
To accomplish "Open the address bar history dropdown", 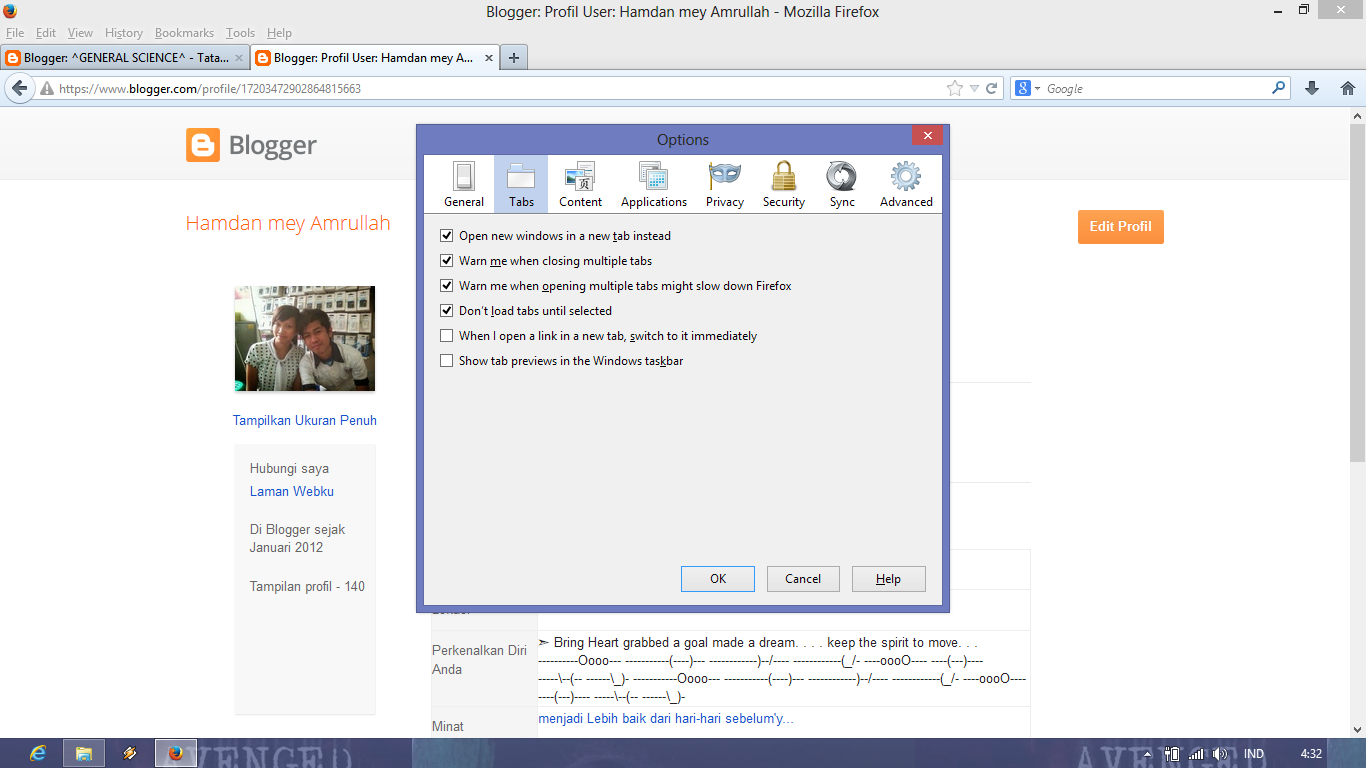I will (975, 89).
